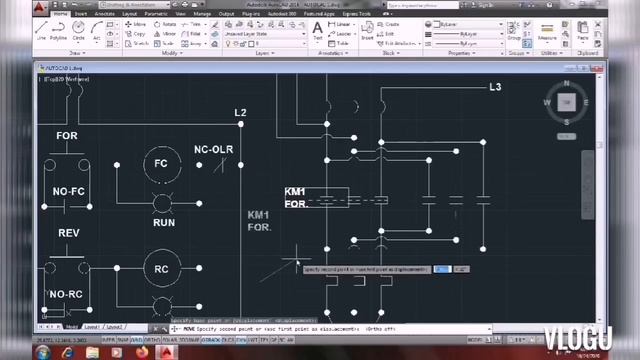The image size is (640, 360).
Task: Expand the Properties panel title
Action: (462, 53)
